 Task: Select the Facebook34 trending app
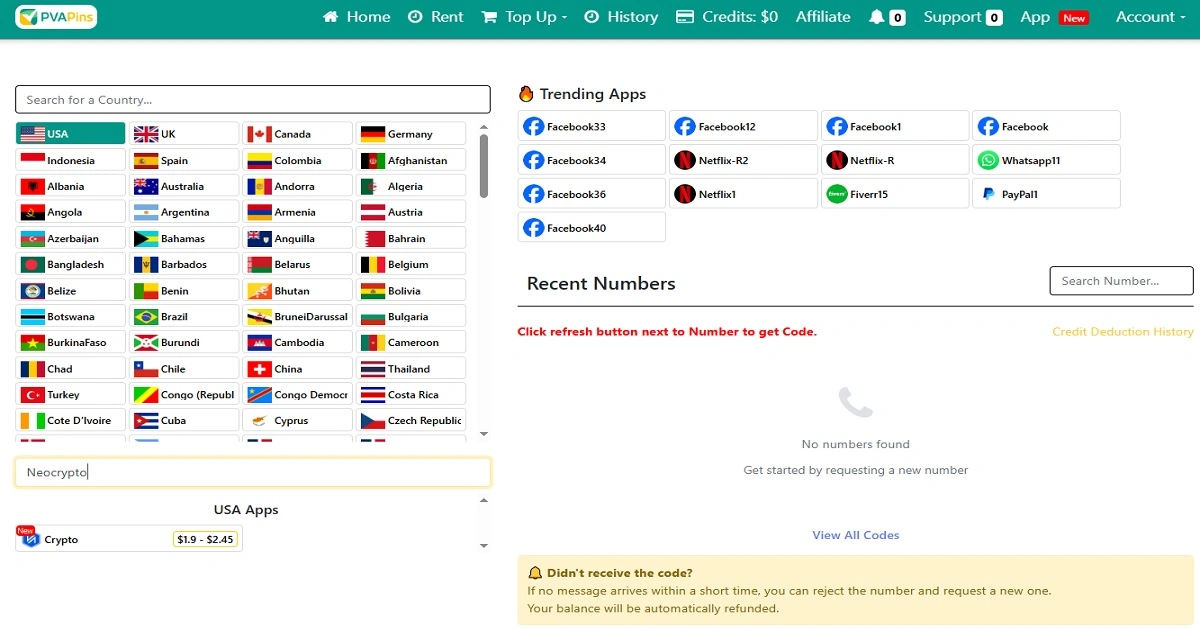pyautogui.click(x=592, y=160)
